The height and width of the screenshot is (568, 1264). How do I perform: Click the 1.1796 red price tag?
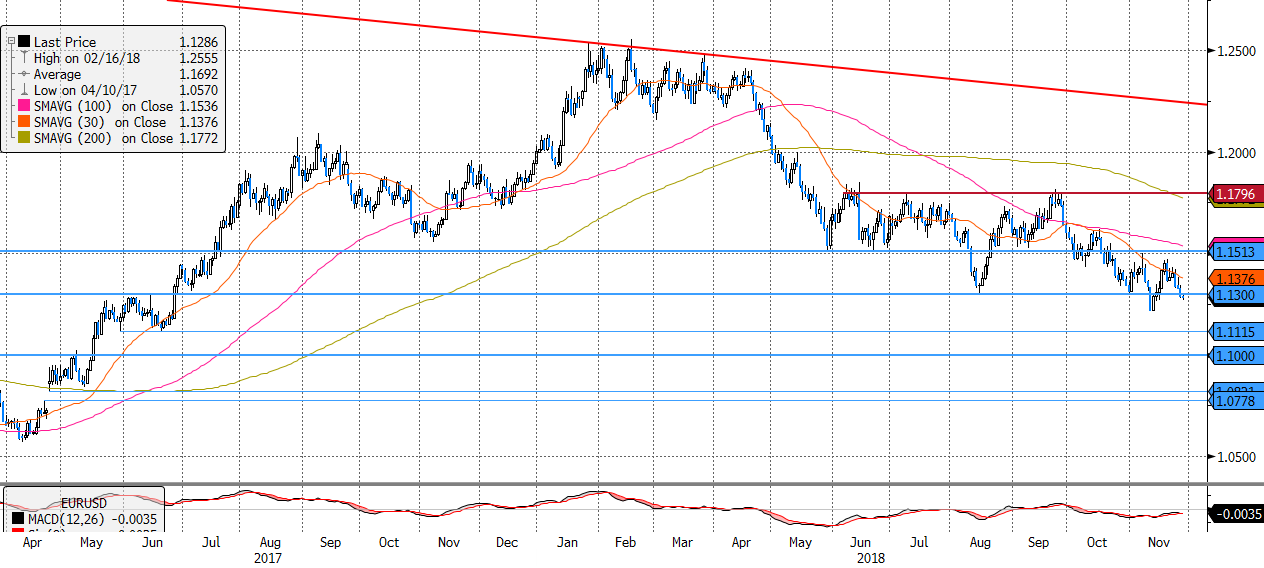coord(1236,192)
